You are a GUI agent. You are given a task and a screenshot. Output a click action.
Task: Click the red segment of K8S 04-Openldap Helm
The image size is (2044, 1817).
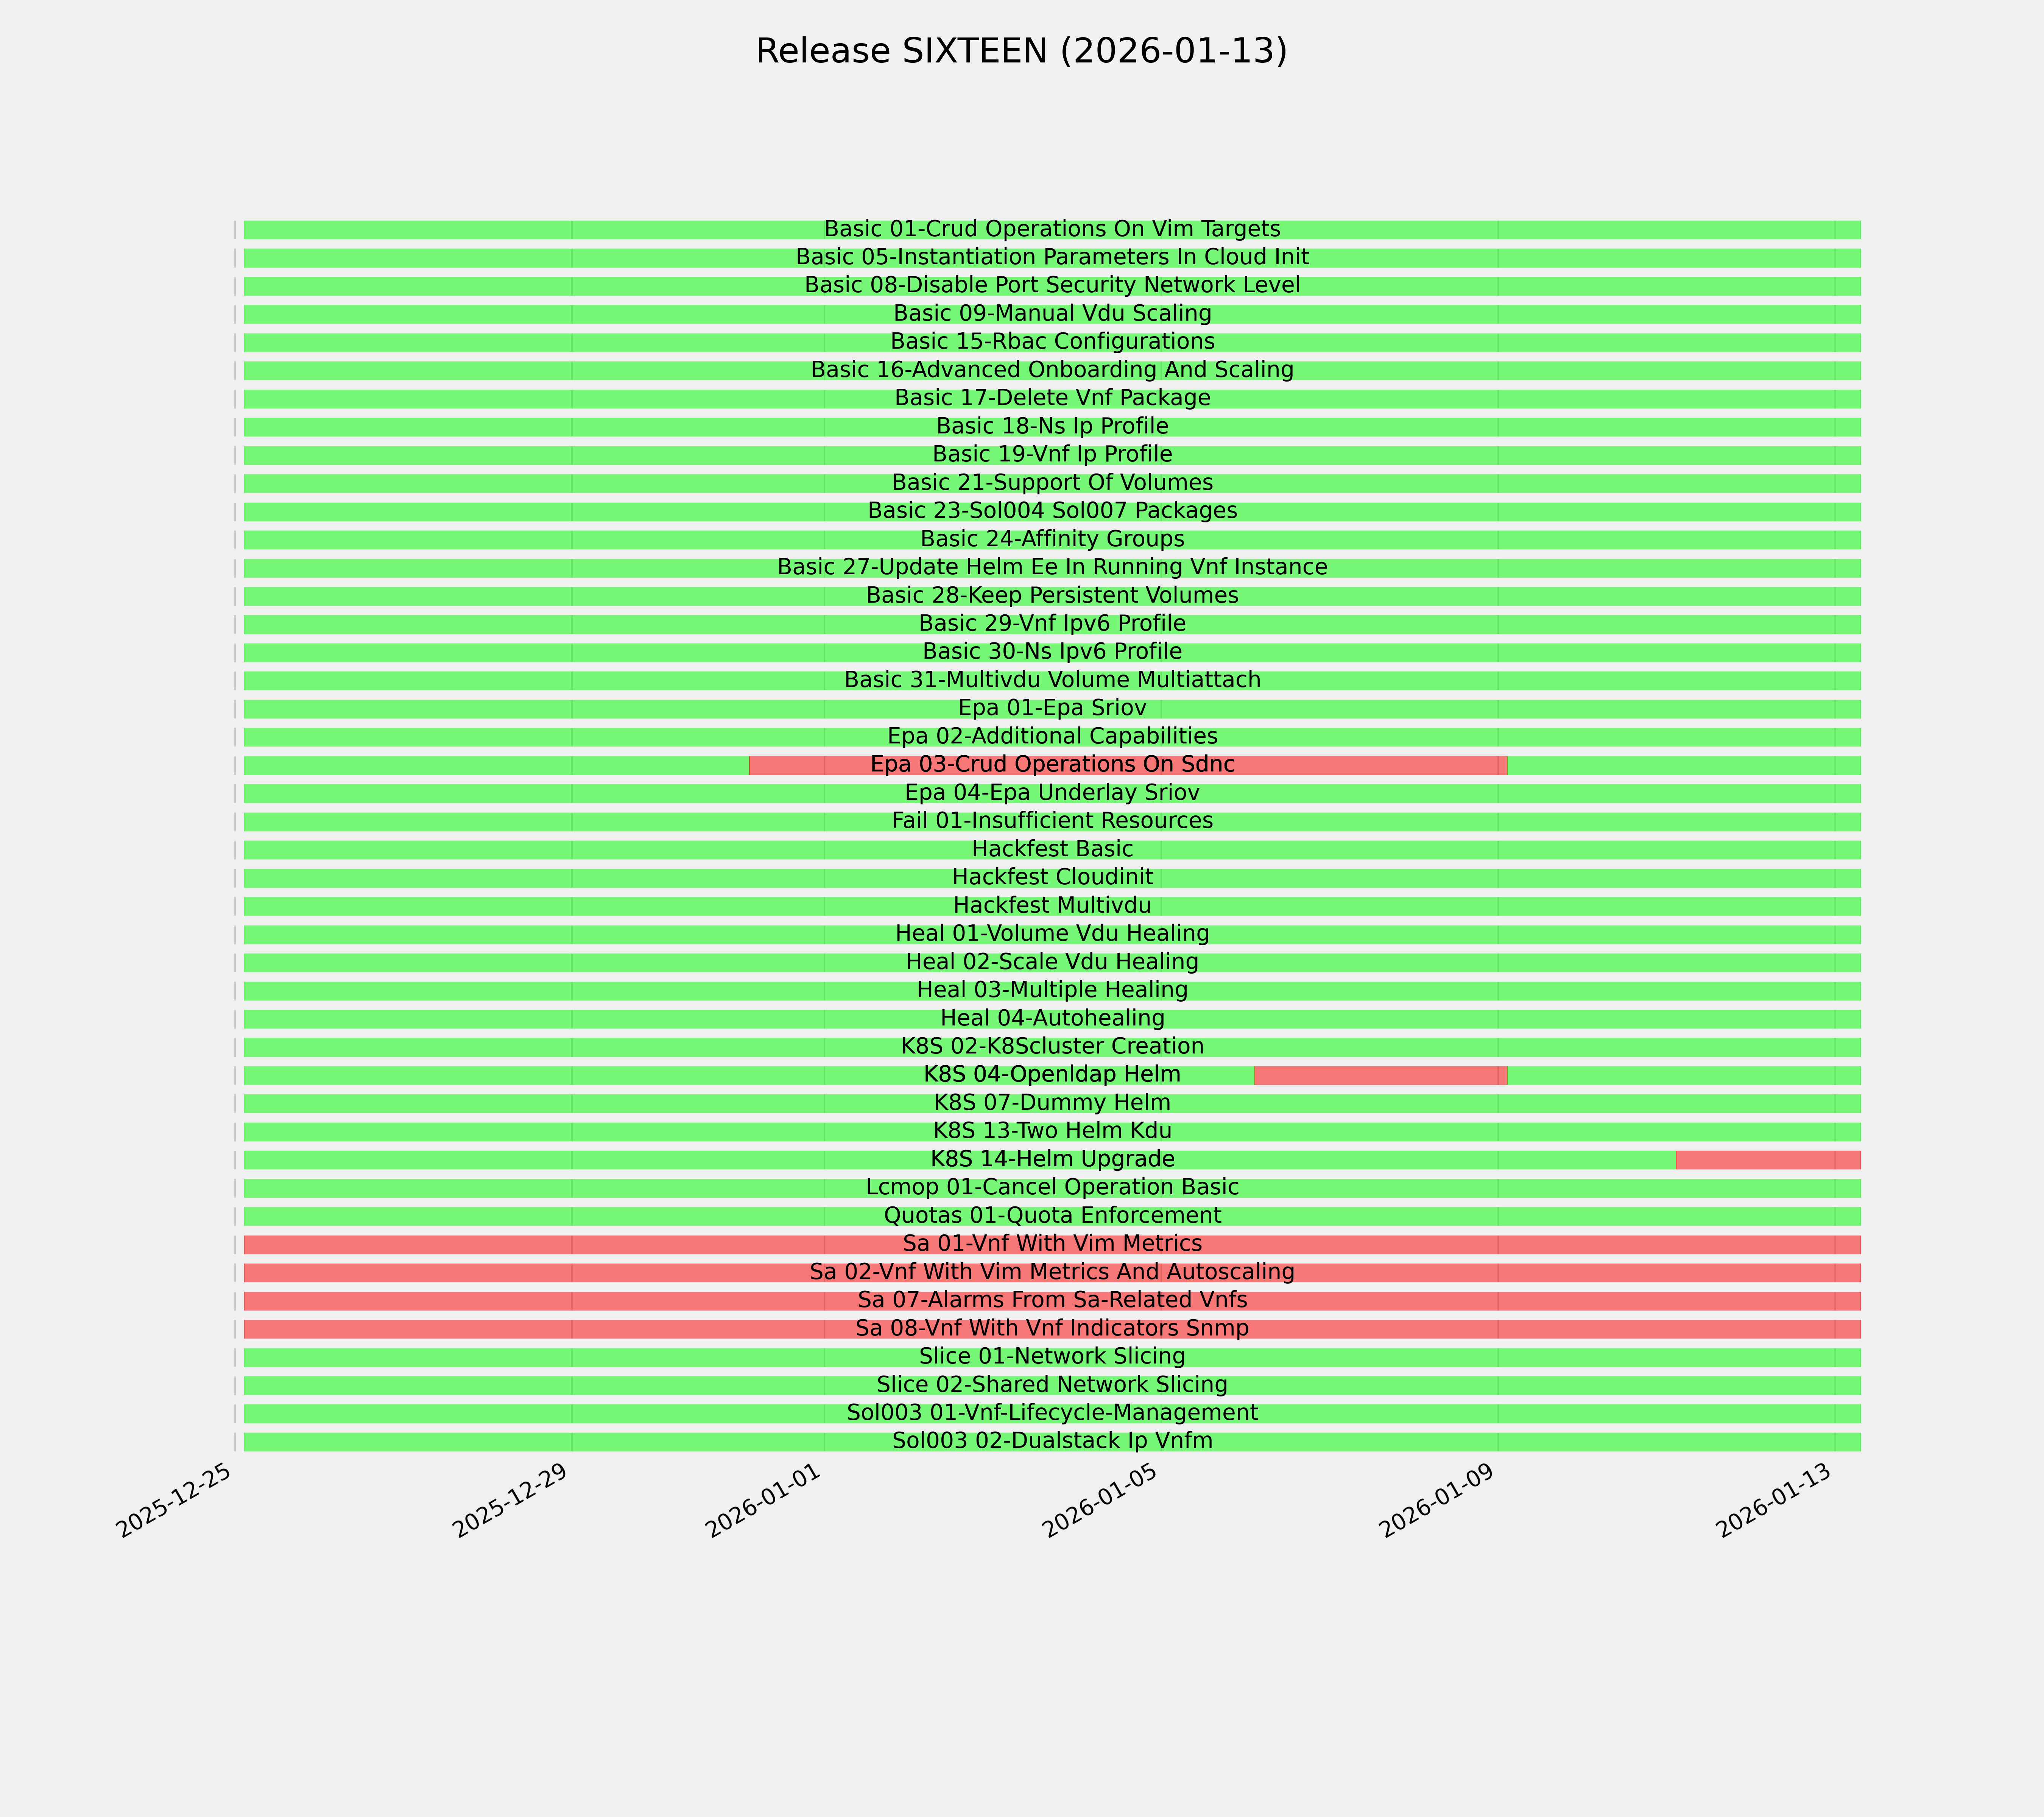tap(1380, 1076)
